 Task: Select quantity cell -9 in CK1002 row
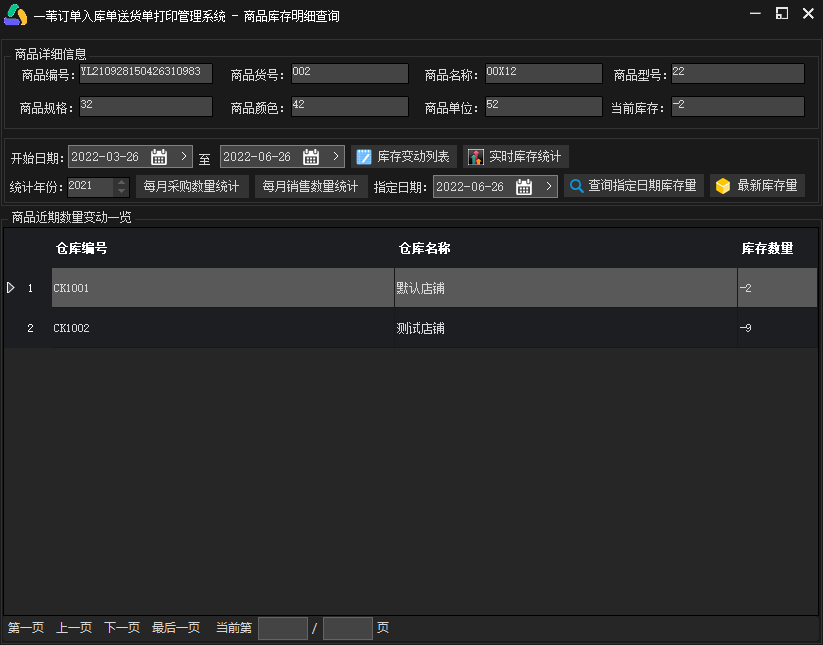click(x=777, y=328)
